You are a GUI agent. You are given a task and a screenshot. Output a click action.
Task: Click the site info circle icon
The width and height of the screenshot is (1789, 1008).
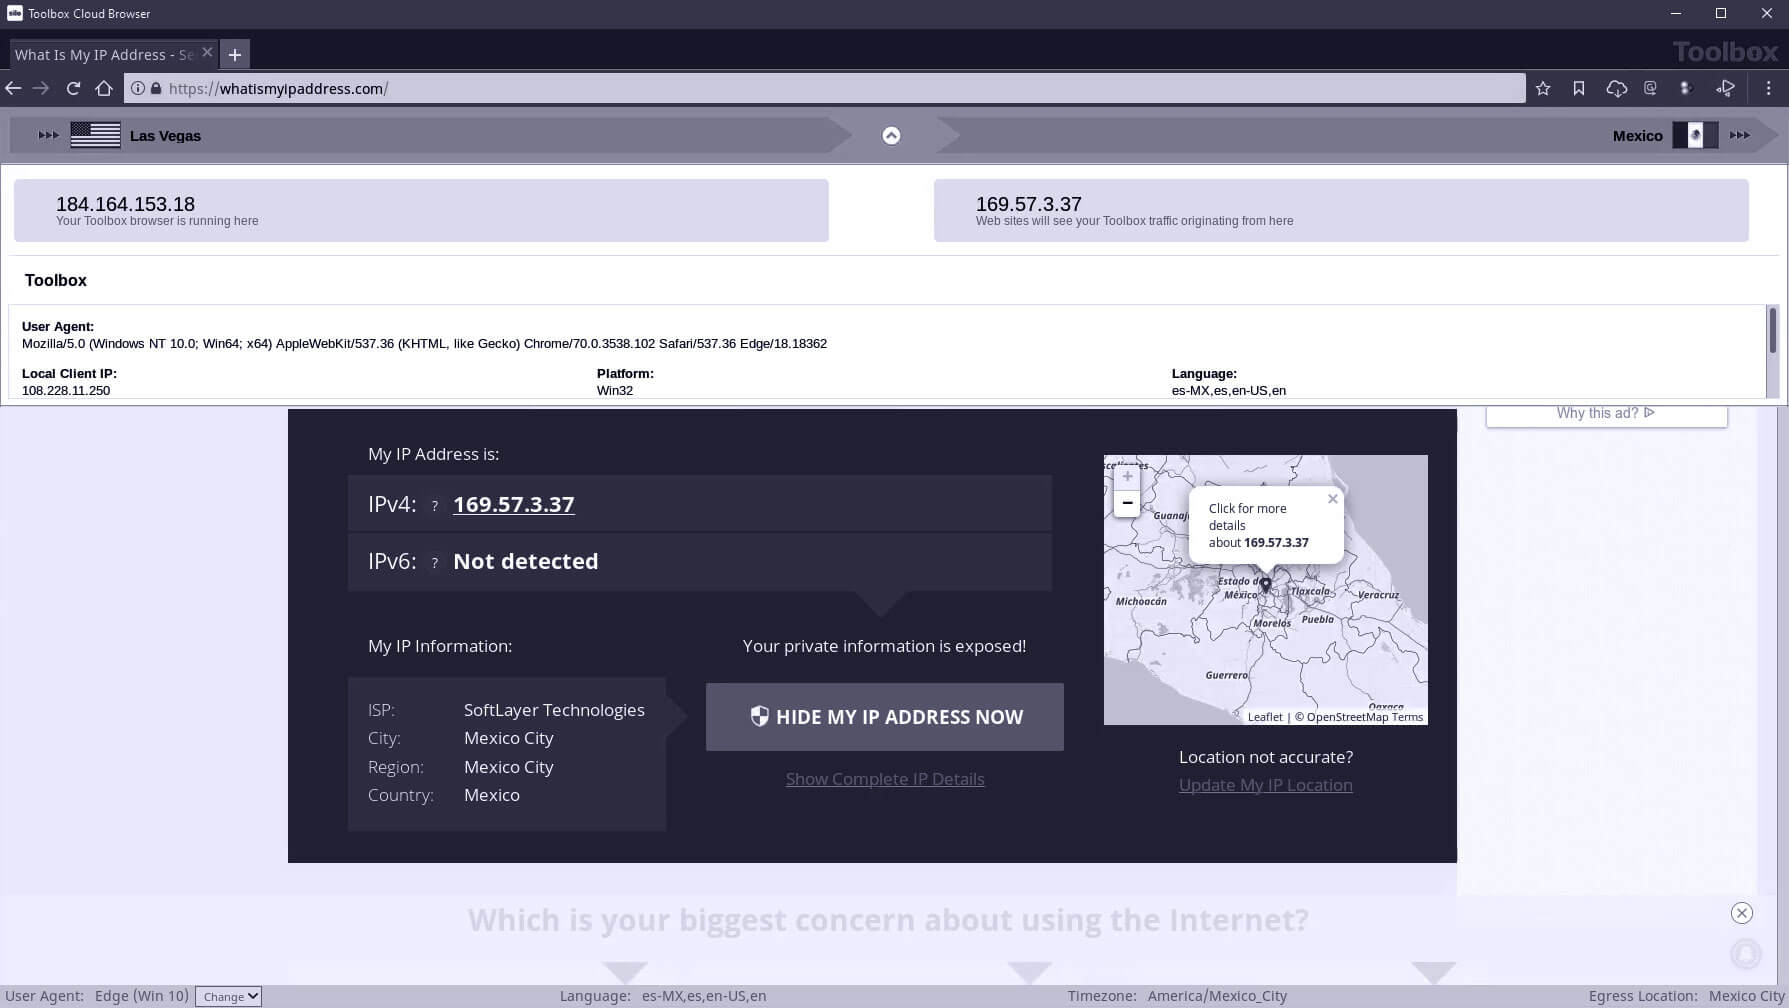(x=138, y=88)
